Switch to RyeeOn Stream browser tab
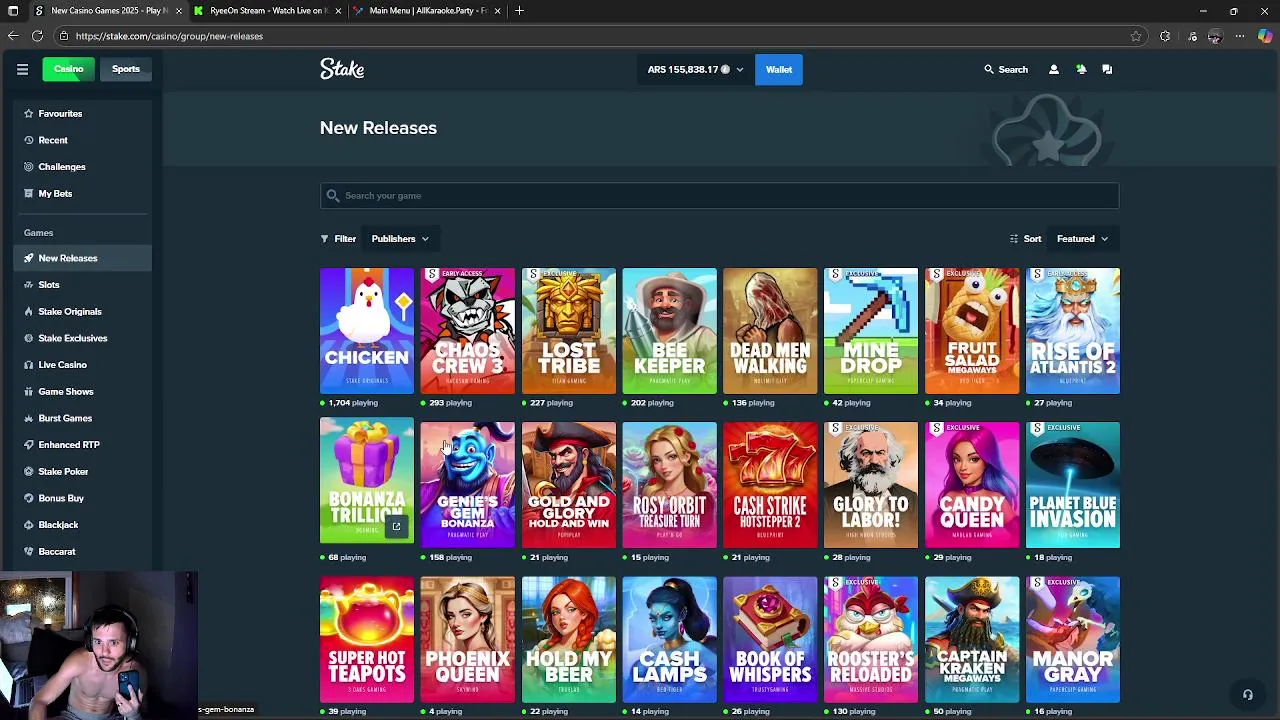This screenshot has width=1280, height=720. coord(268,11)
